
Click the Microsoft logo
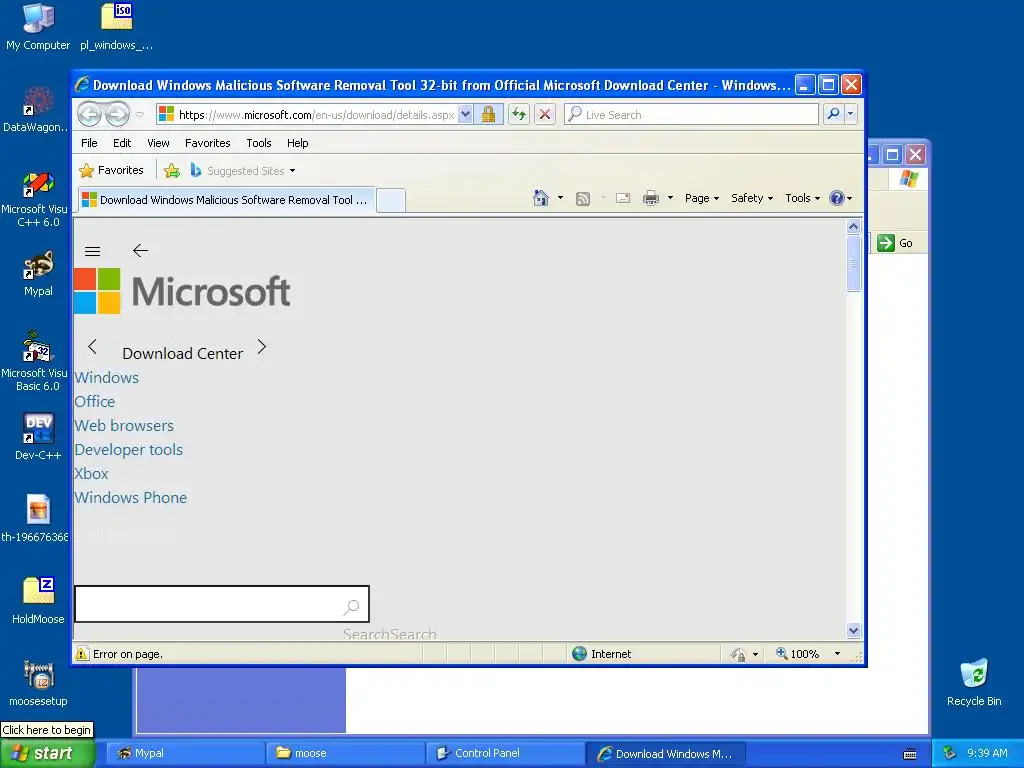click(182, 291)
